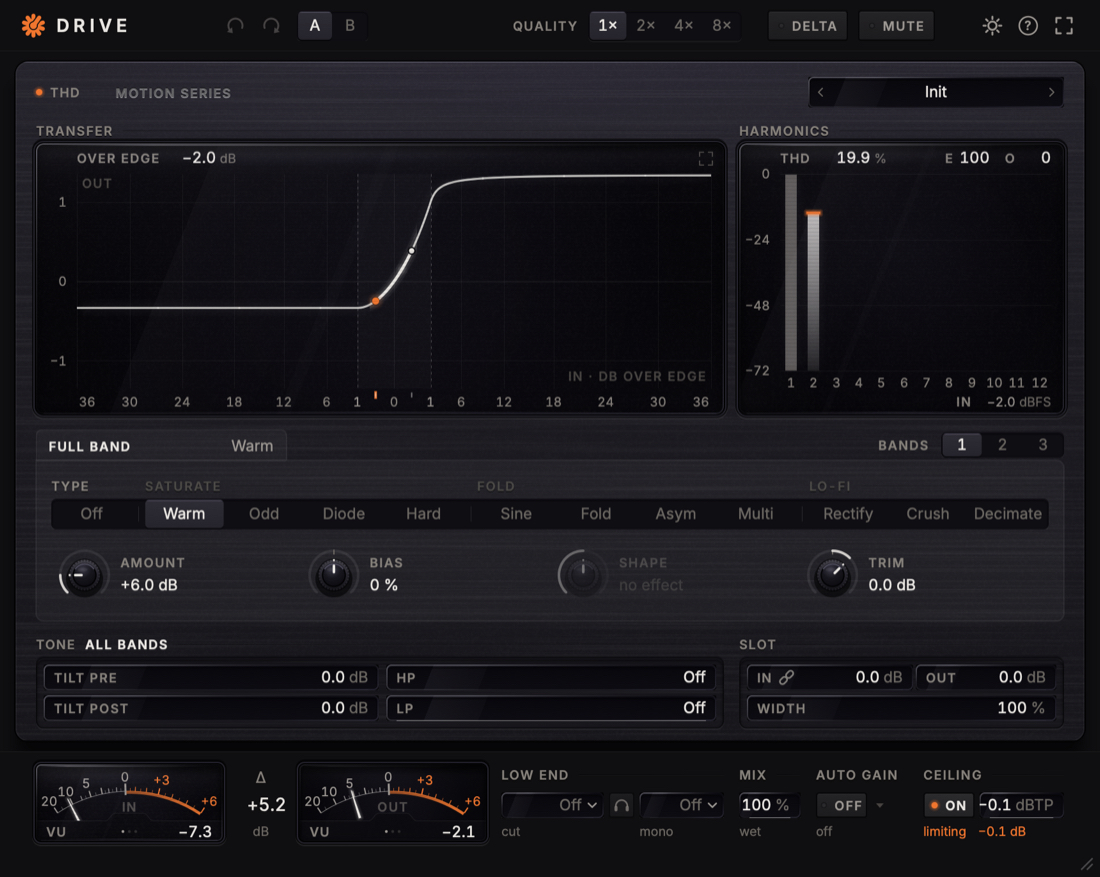Click the TILT POST value field

tap(210, 708)
